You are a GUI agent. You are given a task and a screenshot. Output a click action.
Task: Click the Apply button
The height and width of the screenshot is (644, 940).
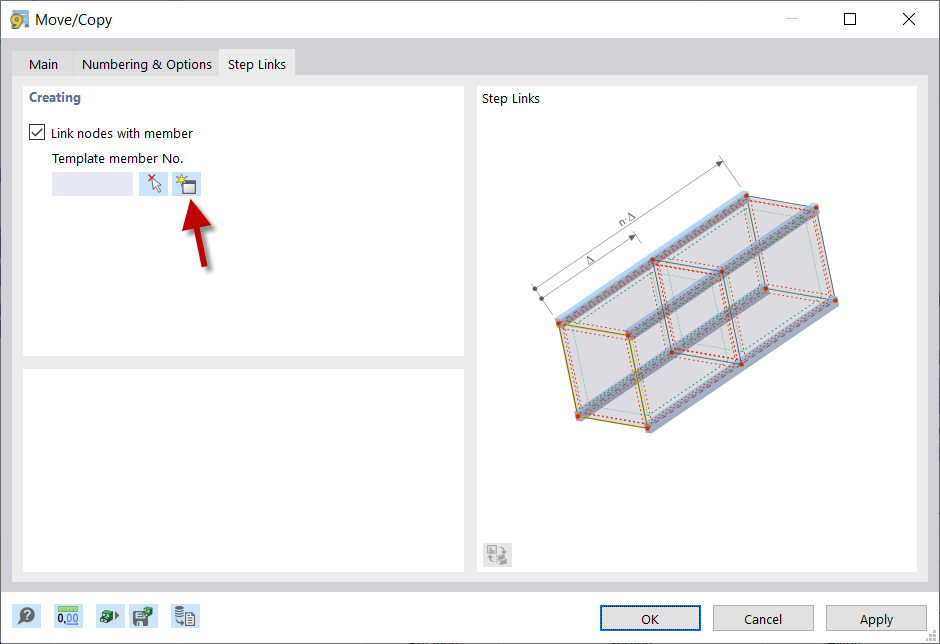876,618
